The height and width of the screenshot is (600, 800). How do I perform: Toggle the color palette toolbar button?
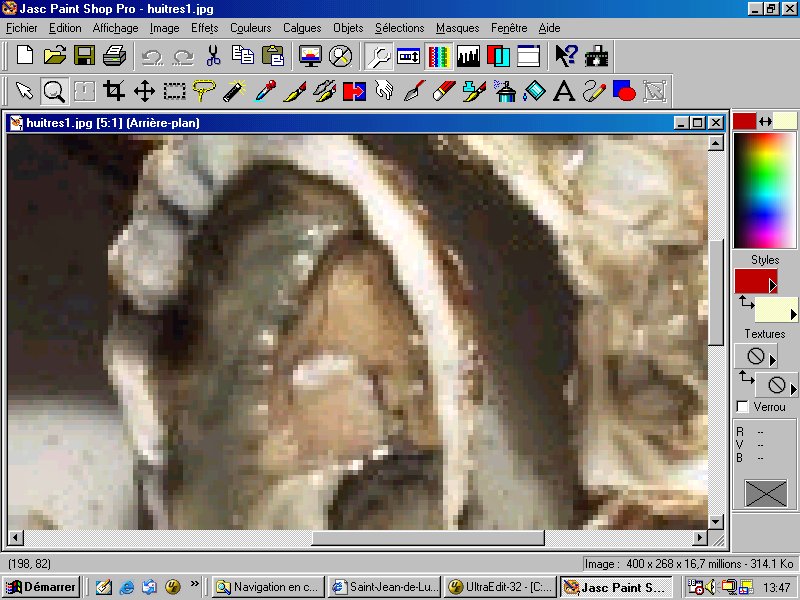pyautogui.click(x=439, y=56)
